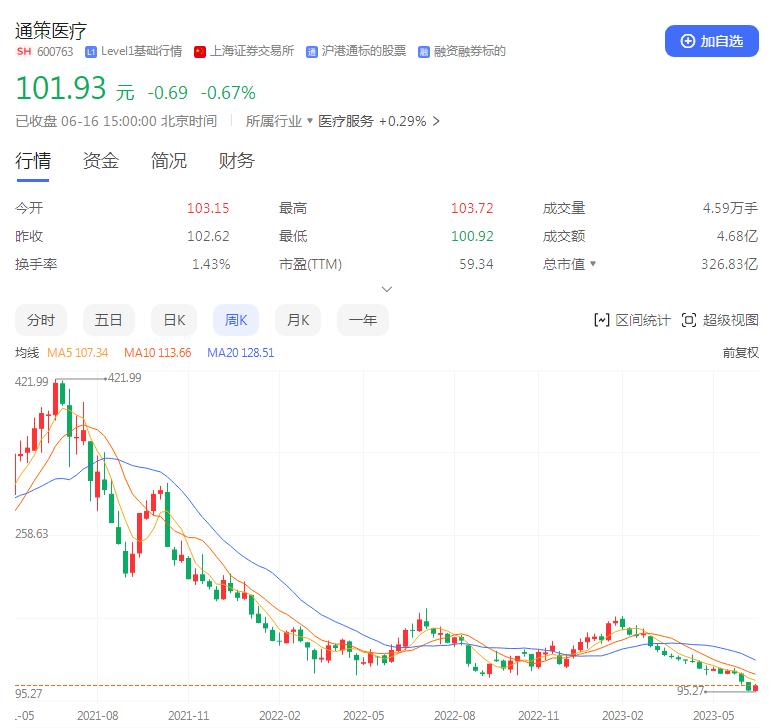
Task: Switch to the 行情 tab
Action: [x=33, y=161]
